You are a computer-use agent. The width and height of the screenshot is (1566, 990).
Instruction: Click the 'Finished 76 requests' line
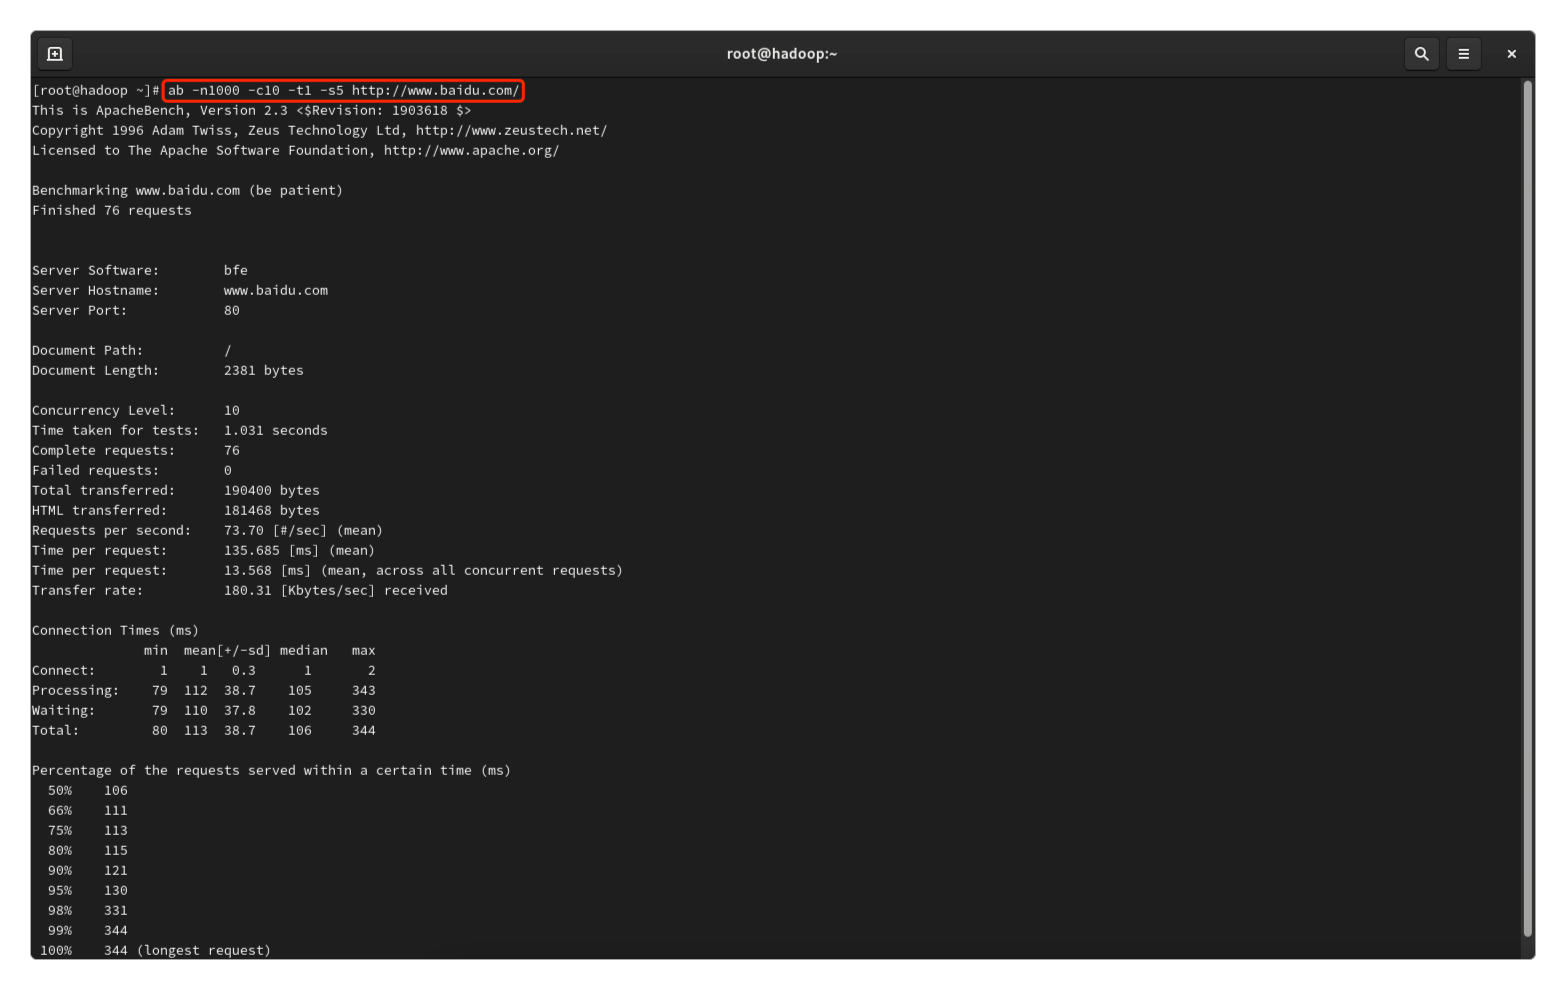pos(112,211)
